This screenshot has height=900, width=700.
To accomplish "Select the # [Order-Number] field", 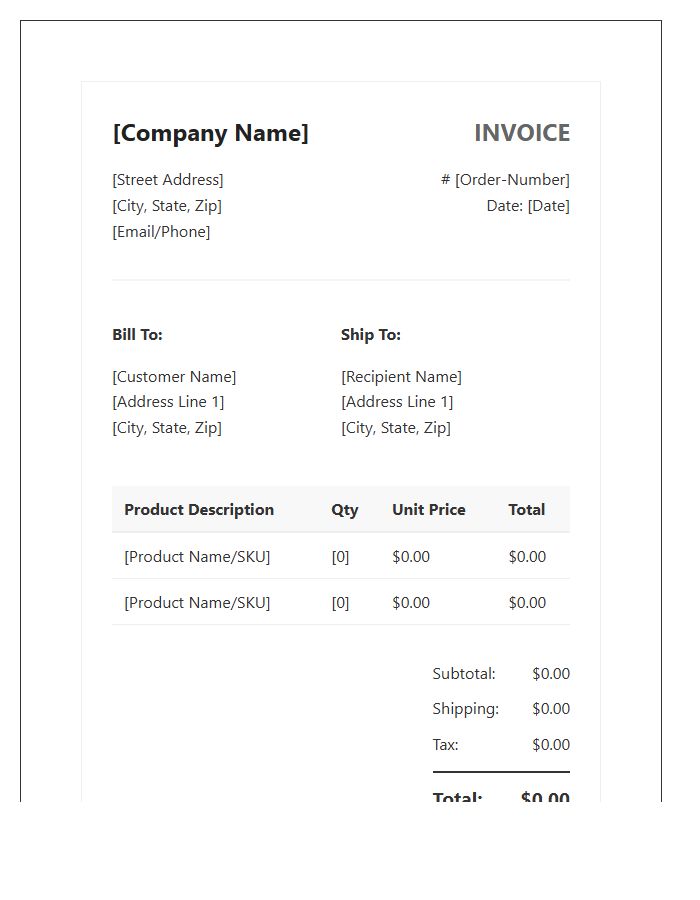I will [505, 180].
